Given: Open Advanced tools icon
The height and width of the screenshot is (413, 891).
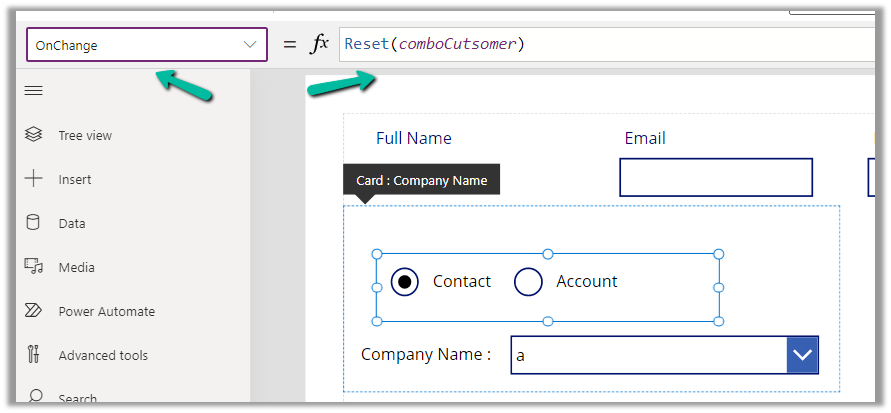Looking at the screenshot, I should tap(33, 355).
